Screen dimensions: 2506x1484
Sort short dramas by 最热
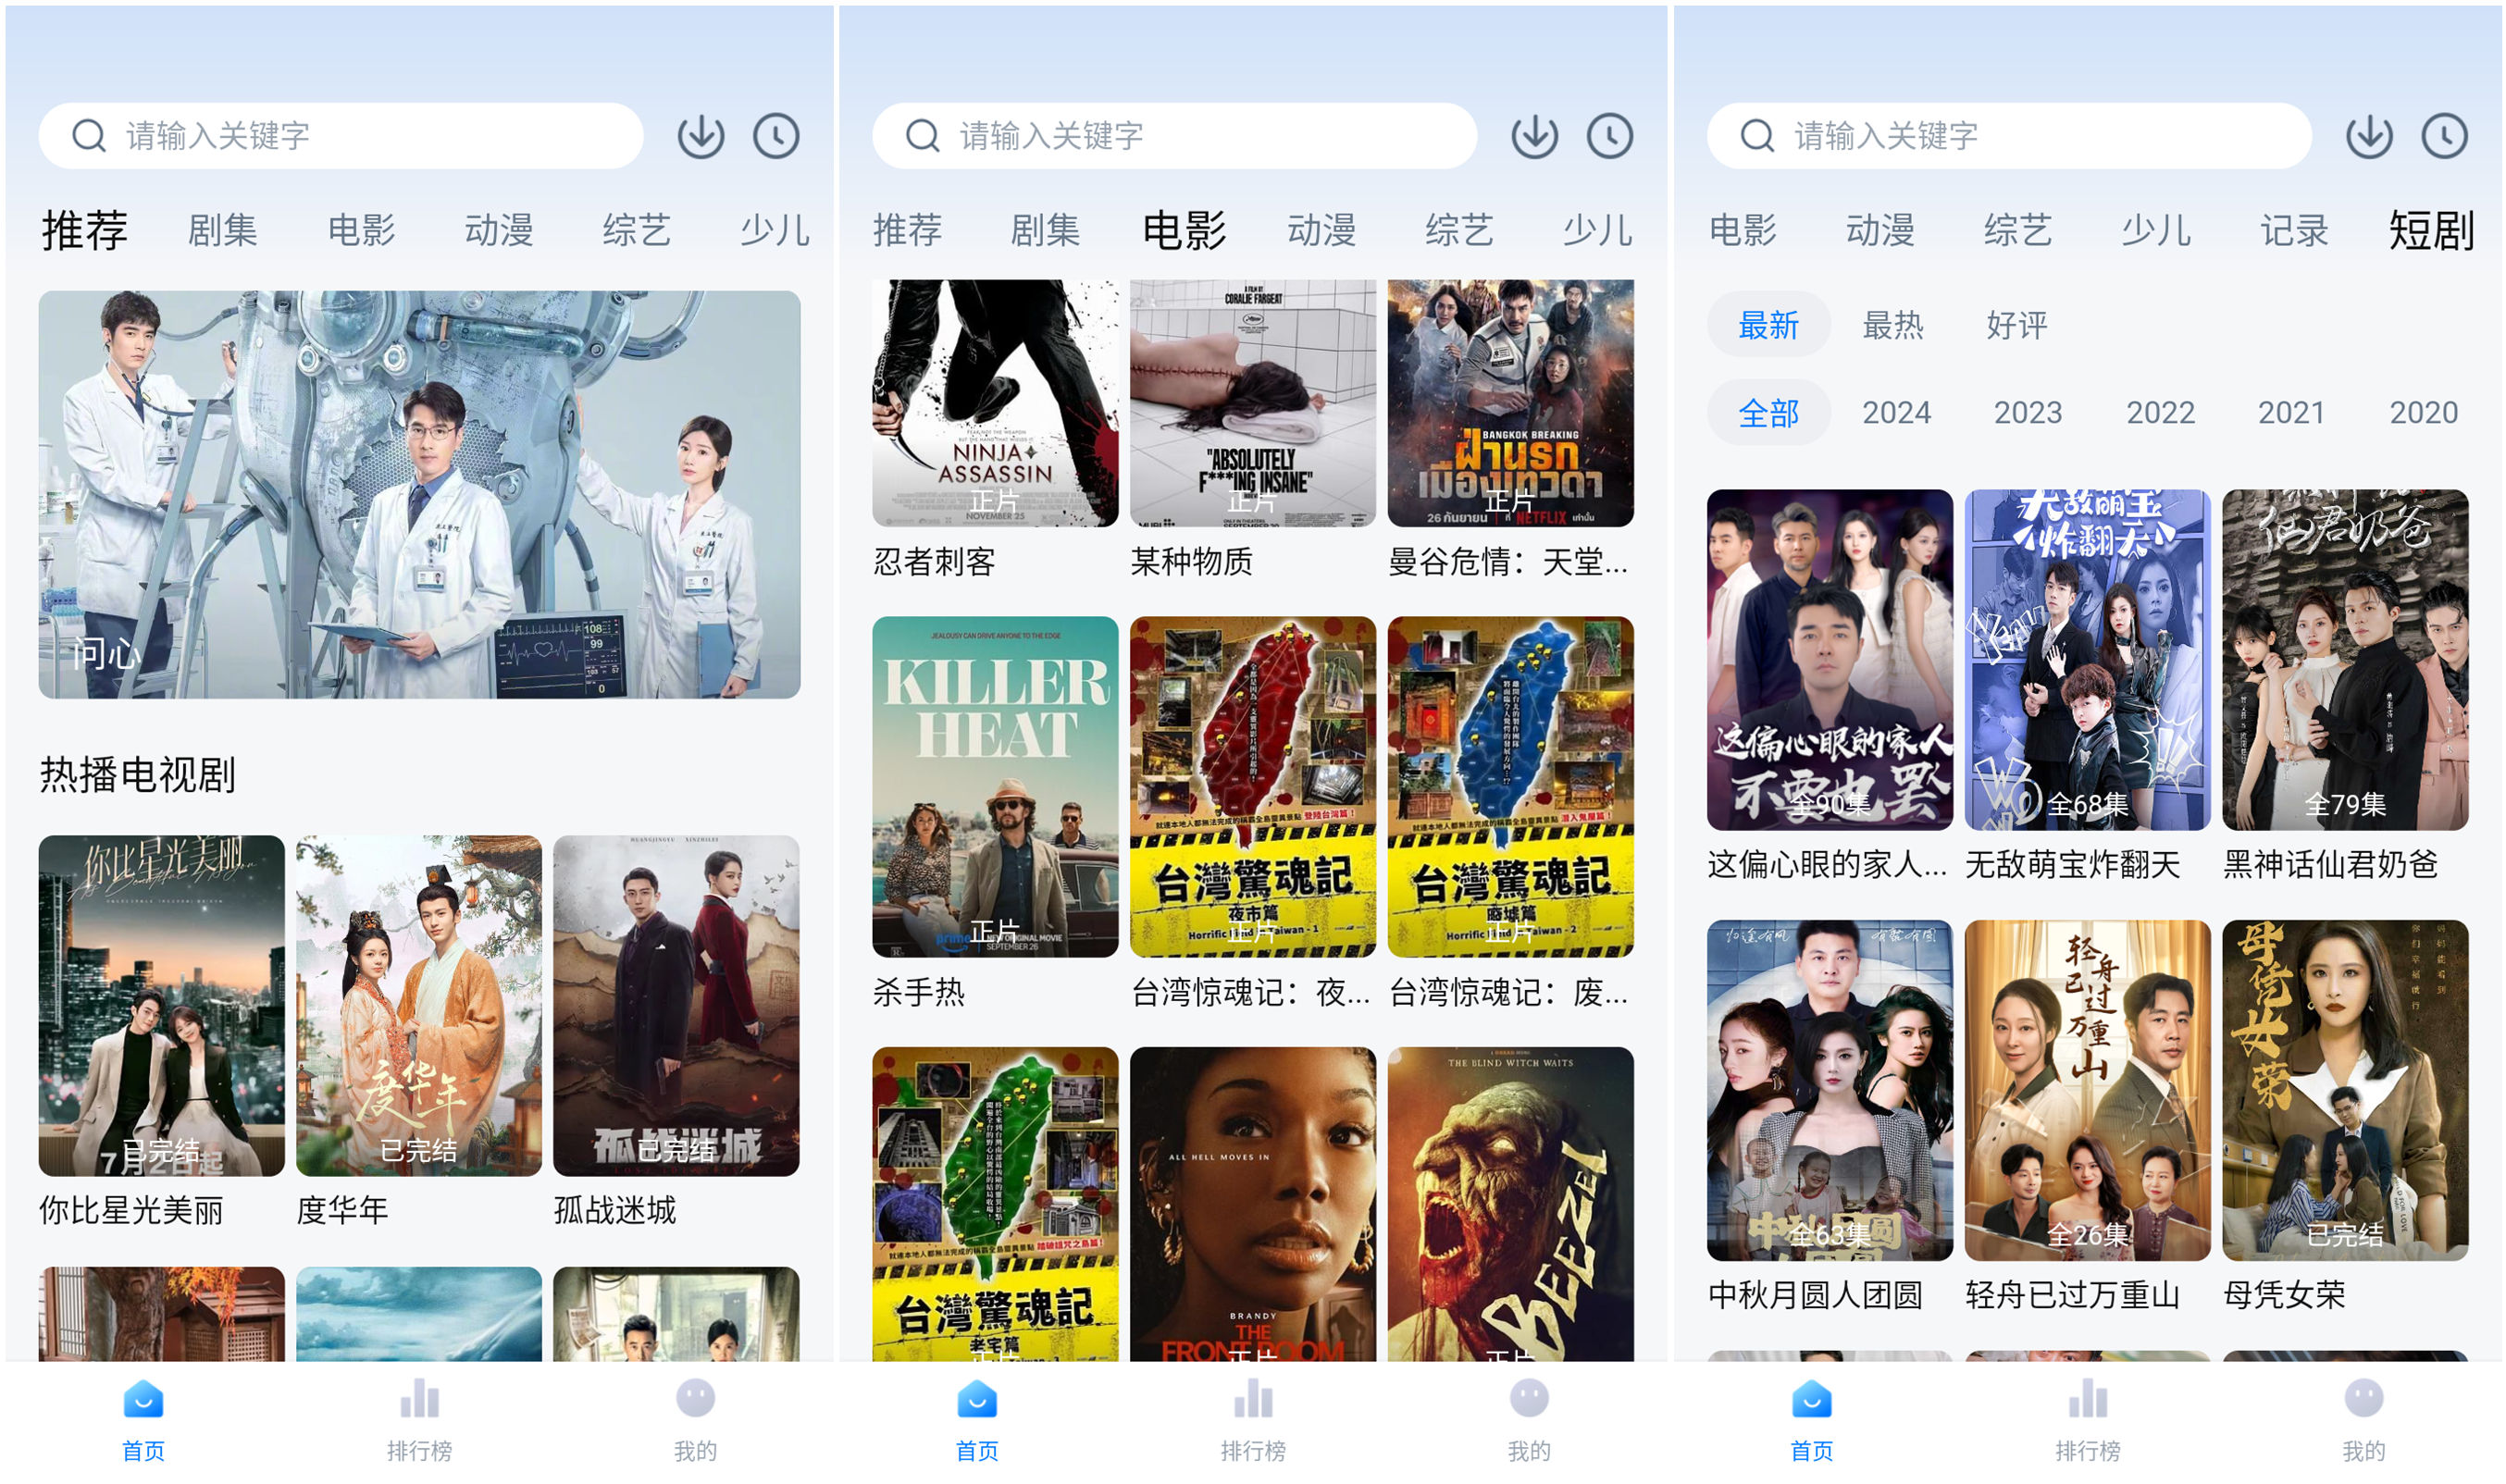pyautogui.click(x=1893, y=325)
